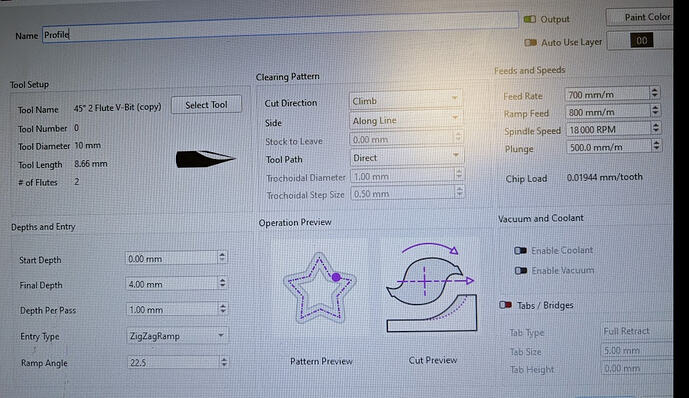The width and height of the screenshot is (689, 398).
Task: Expand the Tool Path dropdown
Action: [x=406, y=157]
